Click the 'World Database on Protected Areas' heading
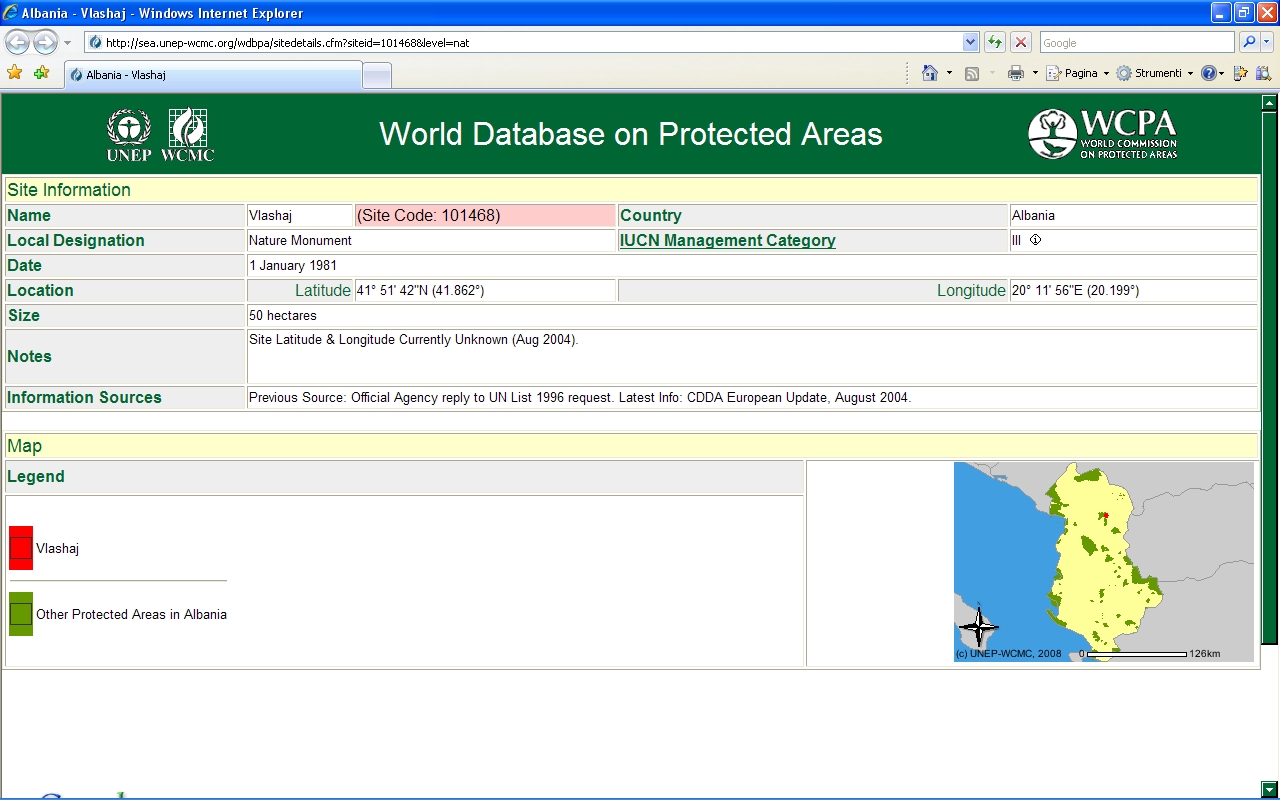 point(631,134)
